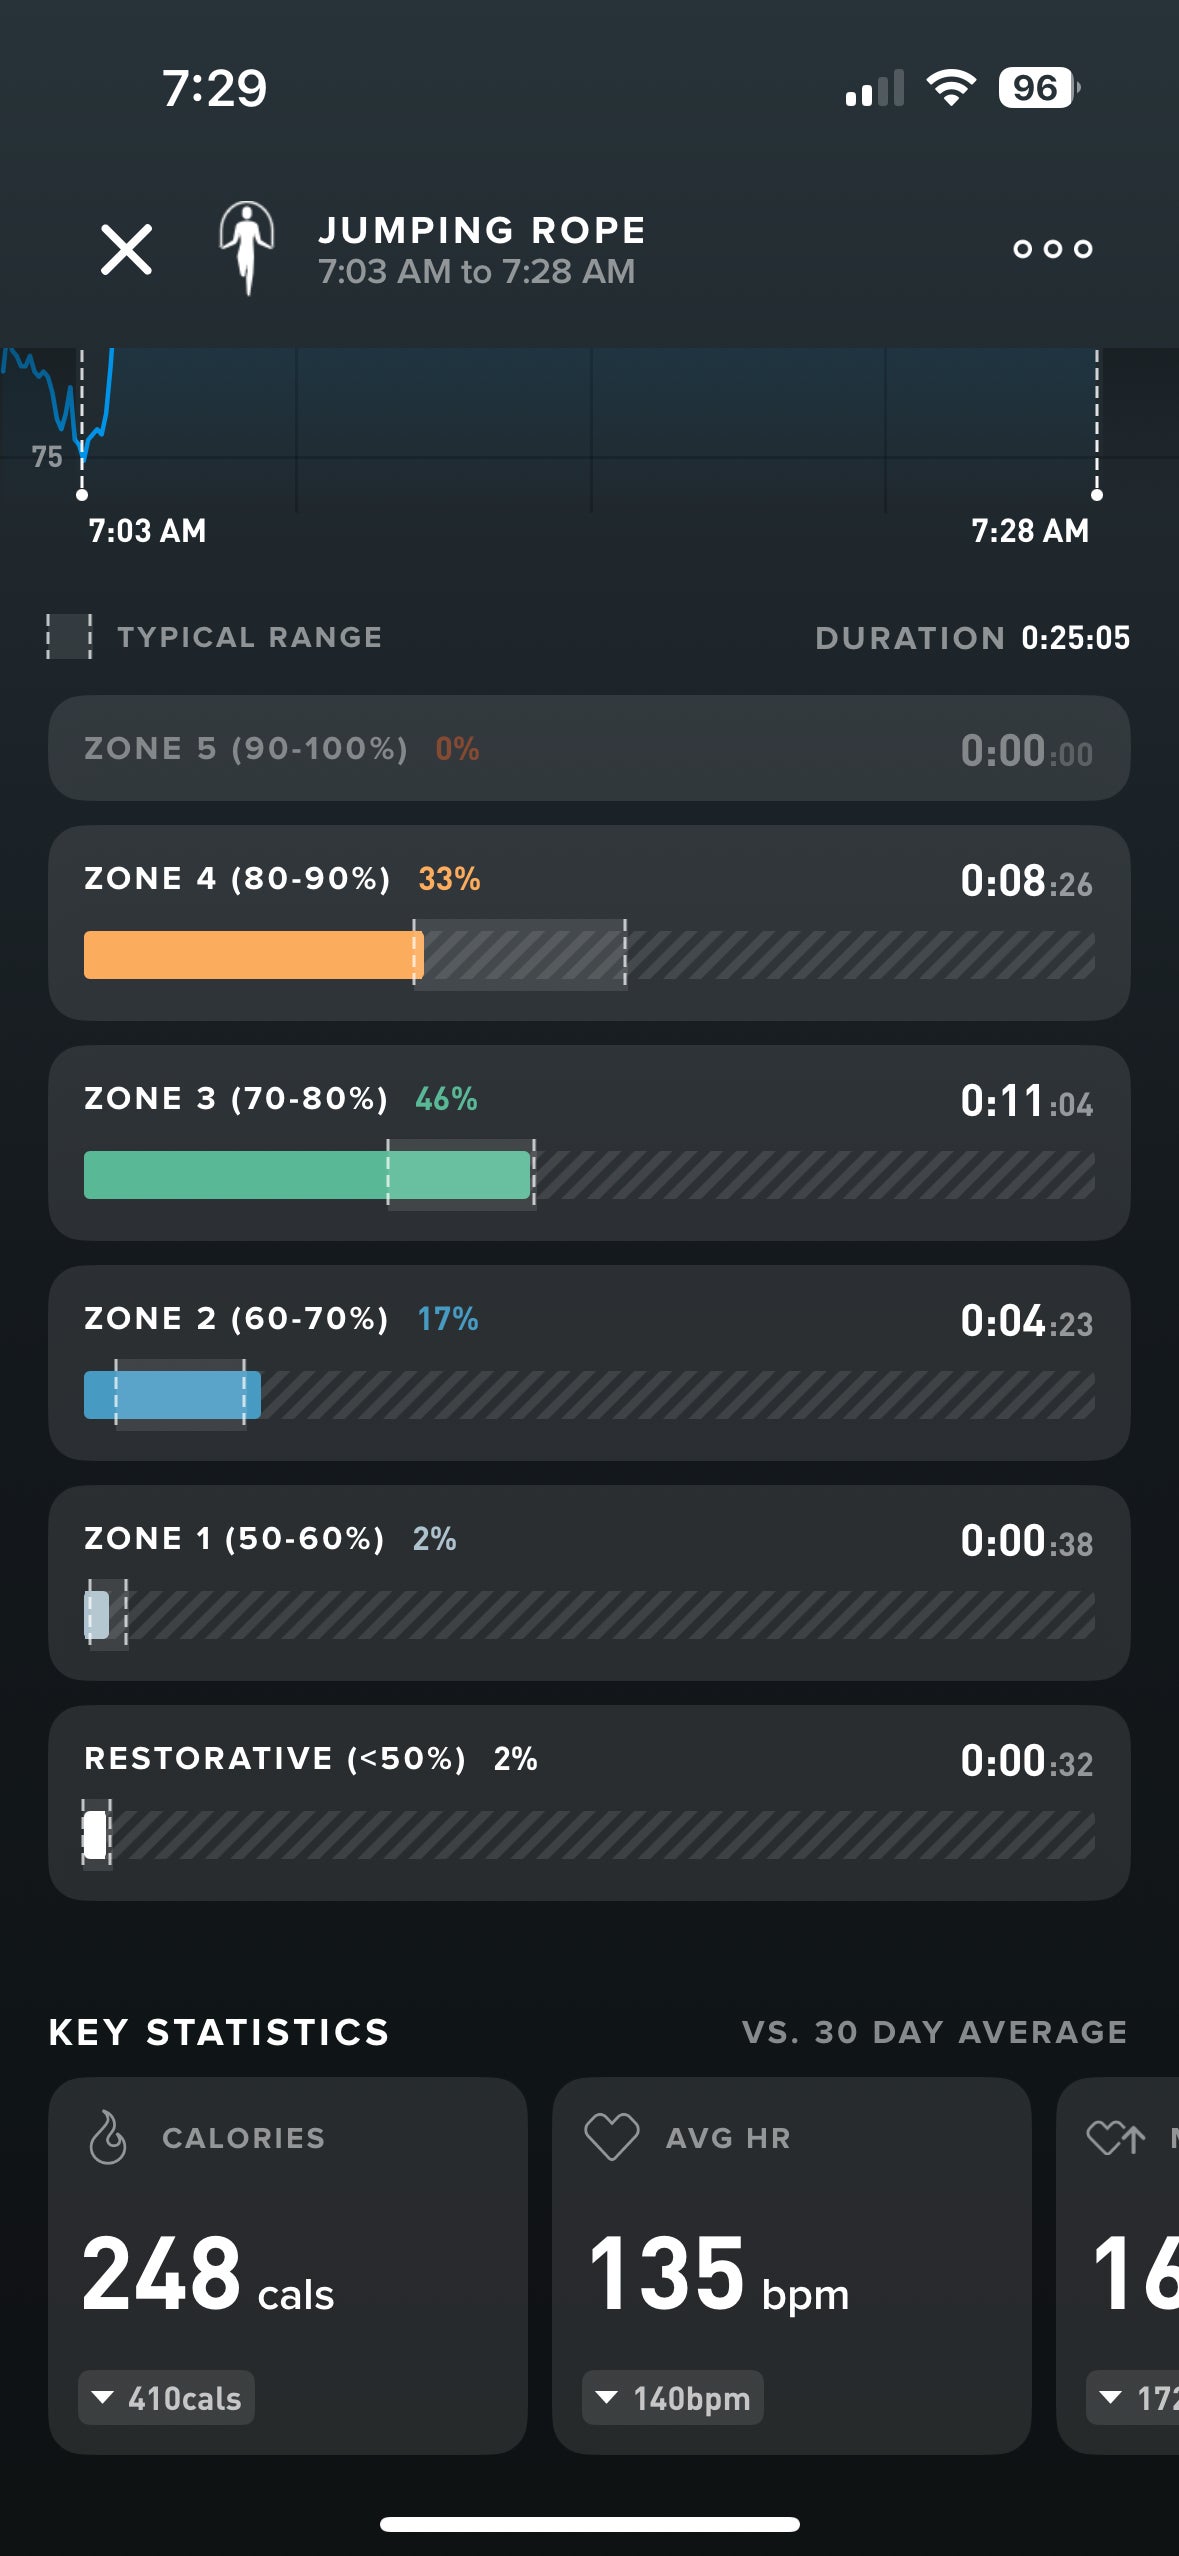Tap the Typical Range legend icon
Screen dimensions: 1179x2556
tap(69, 637)
